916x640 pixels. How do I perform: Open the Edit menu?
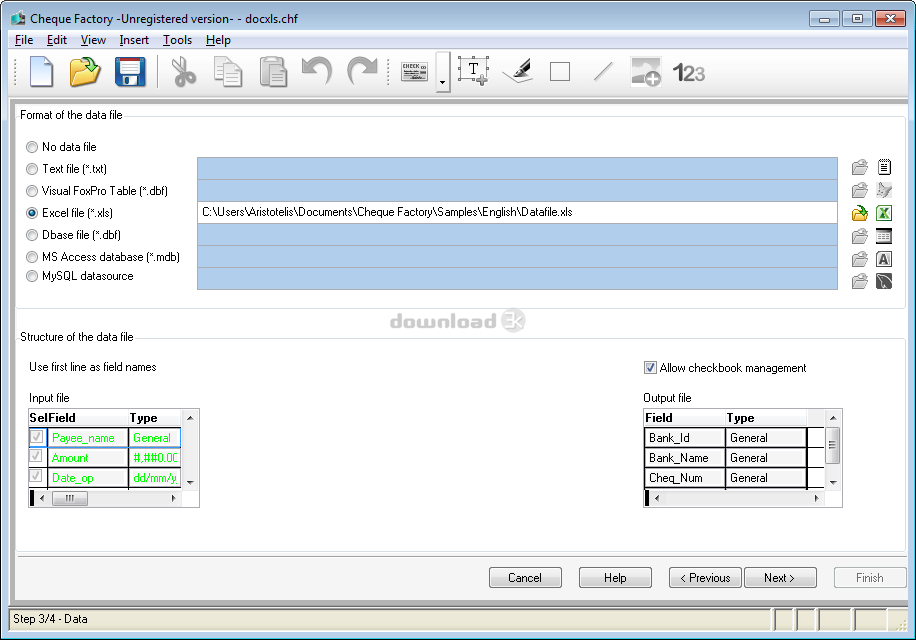coord(57,40)
